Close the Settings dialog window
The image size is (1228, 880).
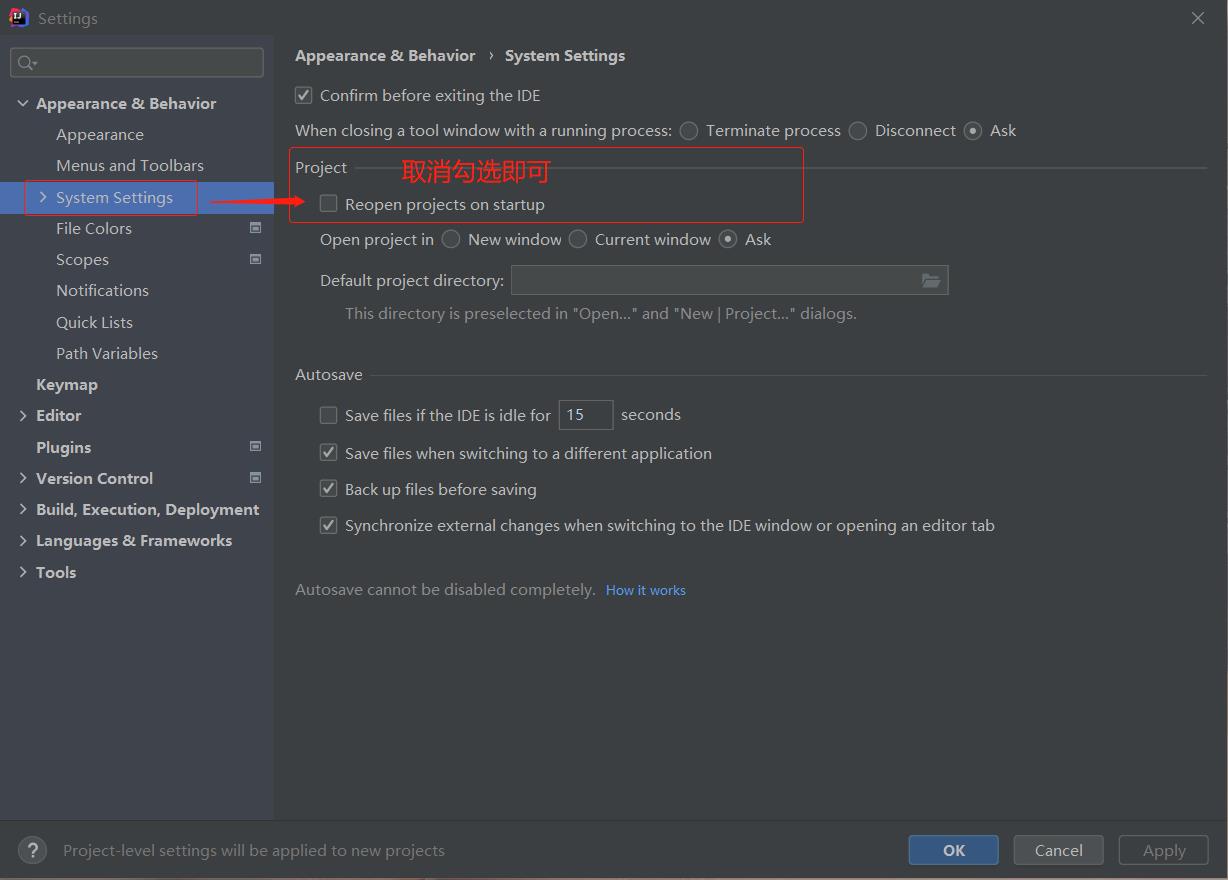click(1198, 18)
